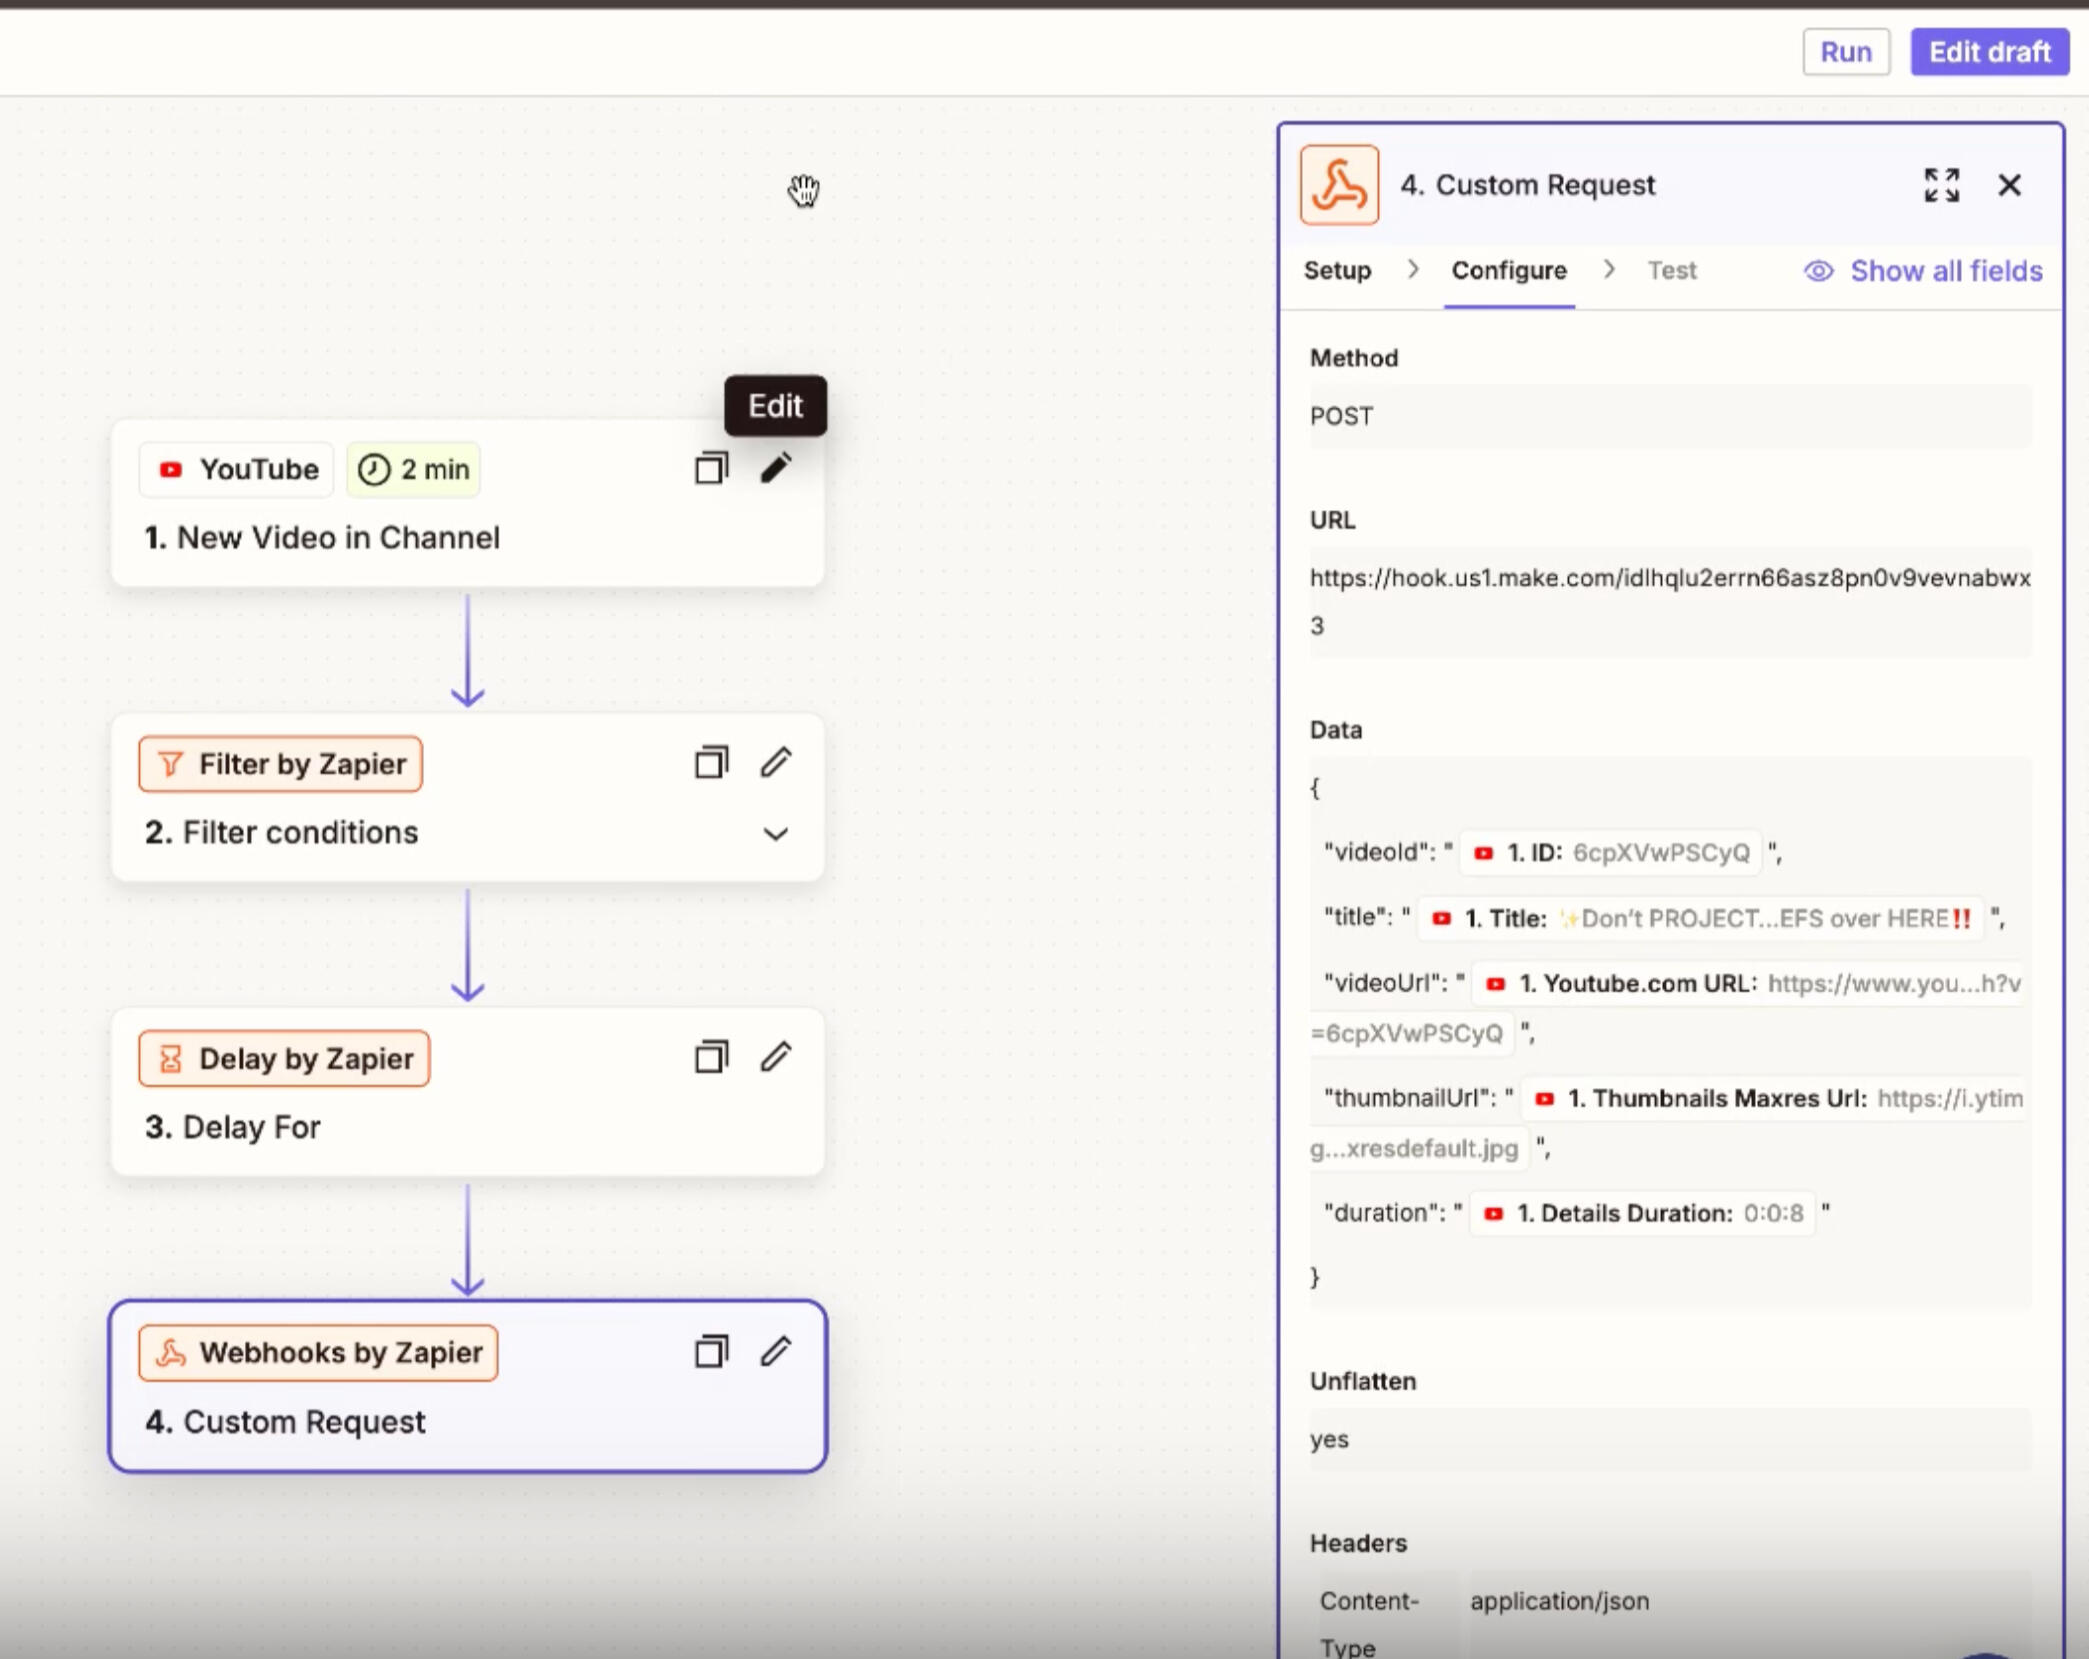
Task: Duplicate the New Video in Channel step
Action: [711, 468]
